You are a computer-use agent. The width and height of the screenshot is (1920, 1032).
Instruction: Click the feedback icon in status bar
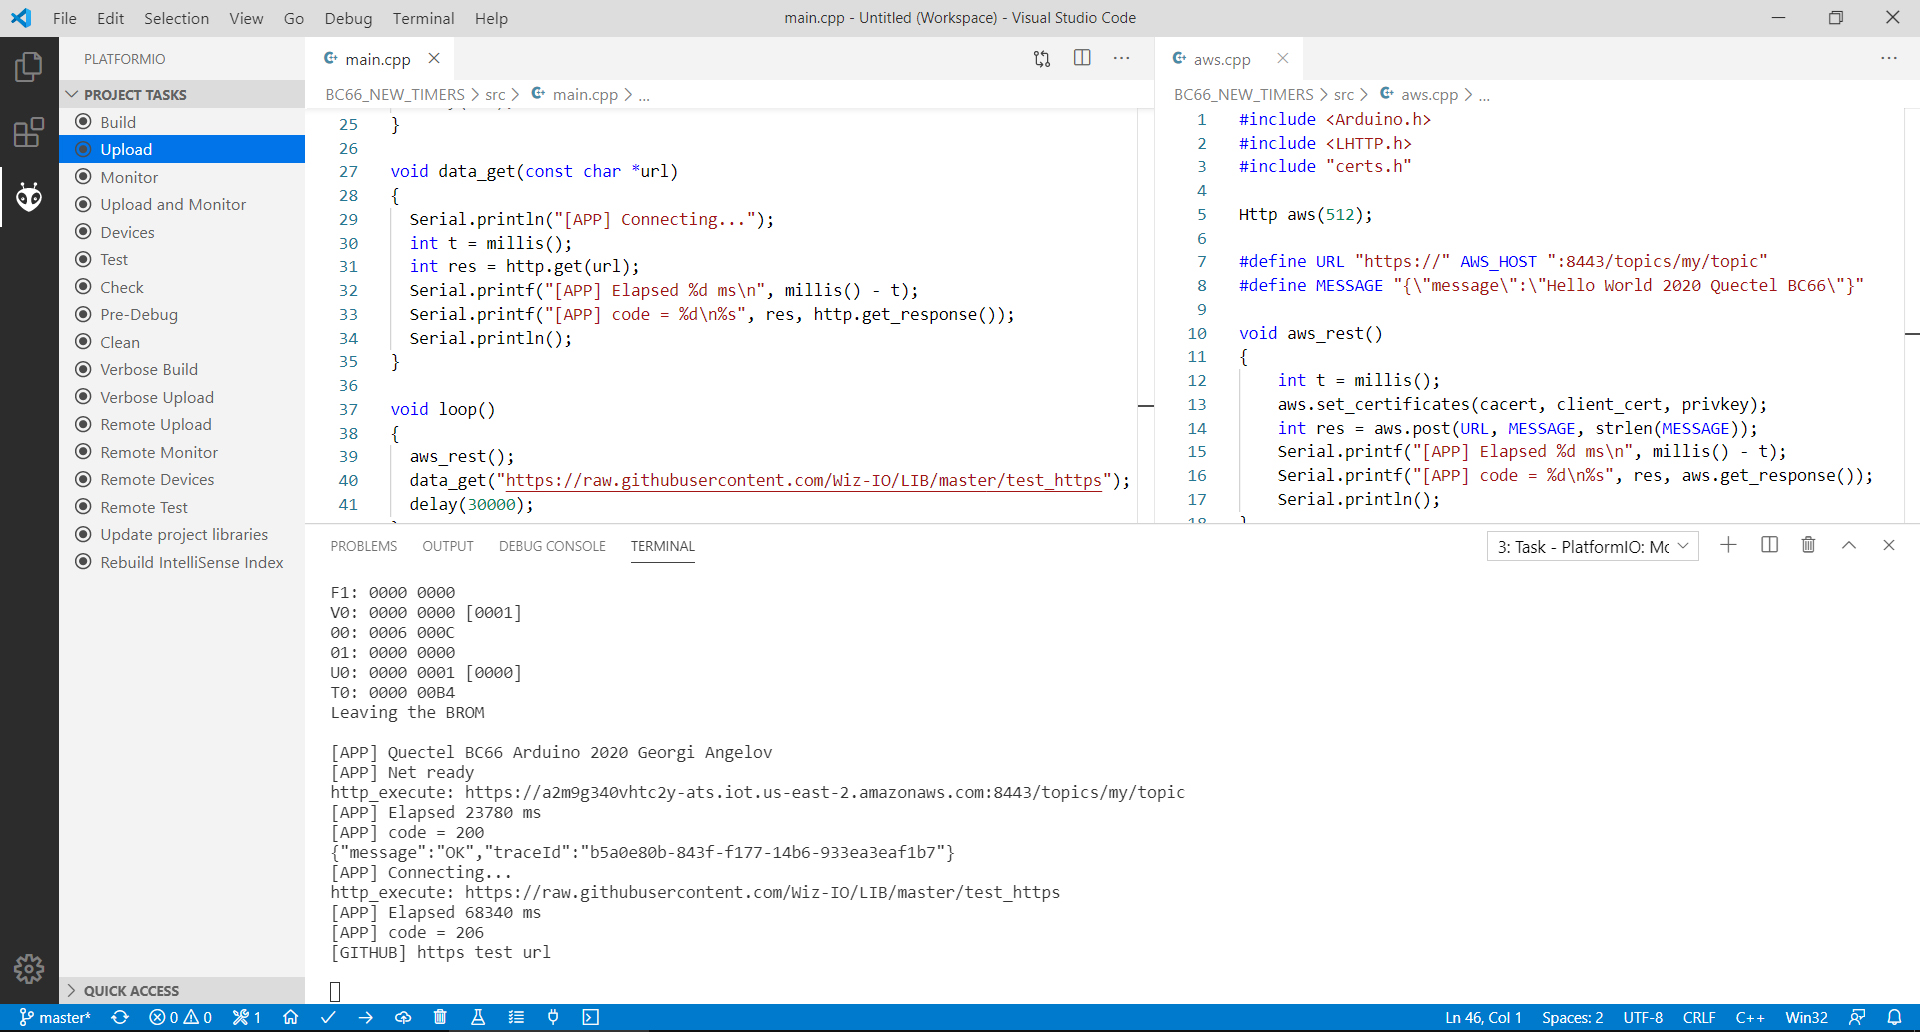[x=1857, y=1017]
